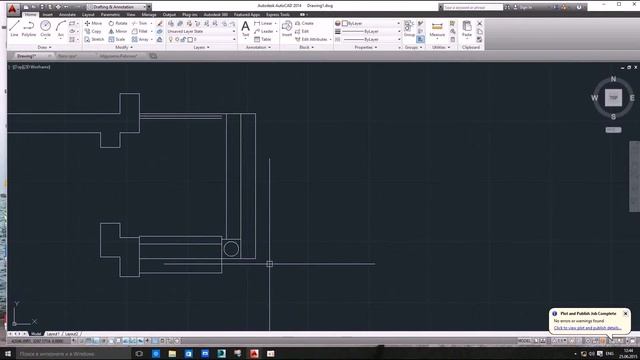Click the Windows taskbar search box

pyautogui.click(x=73, y=353)
